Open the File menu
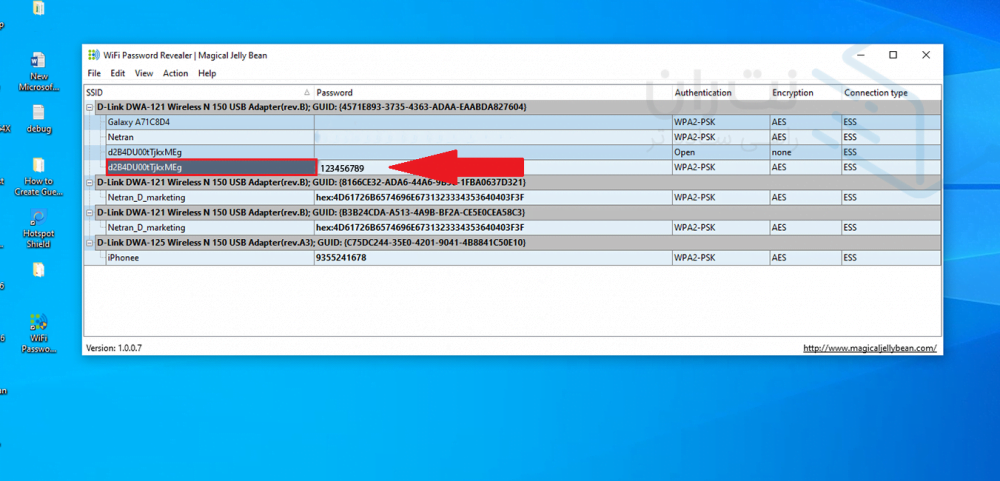The image size is (1000, 481). click(94, 73)
